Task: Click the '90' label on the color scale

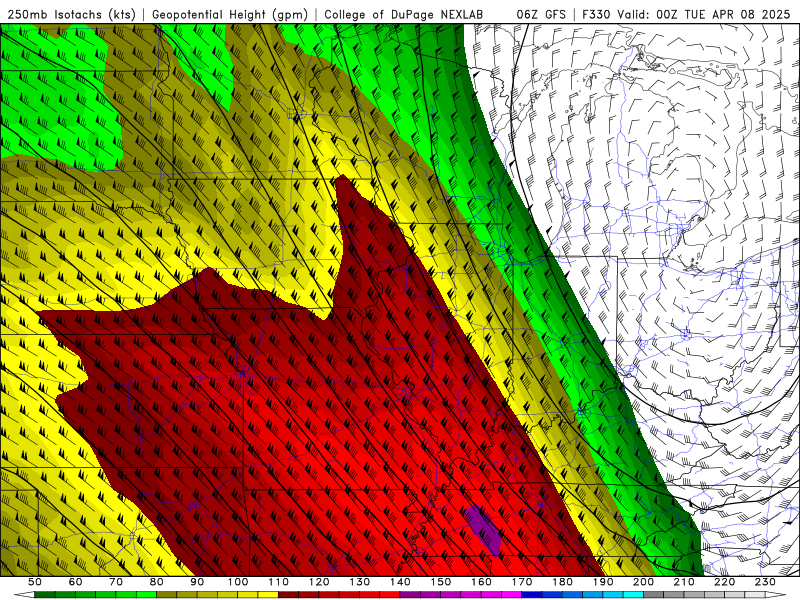Action: coord(197,582)
